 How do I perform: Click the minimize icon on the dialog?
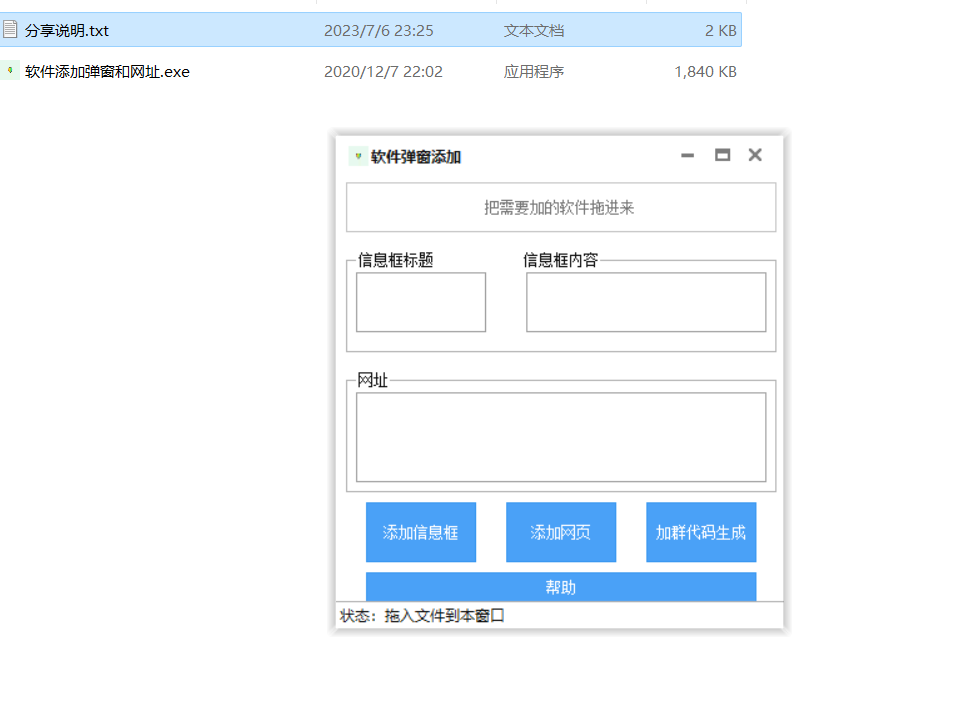pos(687,156)
